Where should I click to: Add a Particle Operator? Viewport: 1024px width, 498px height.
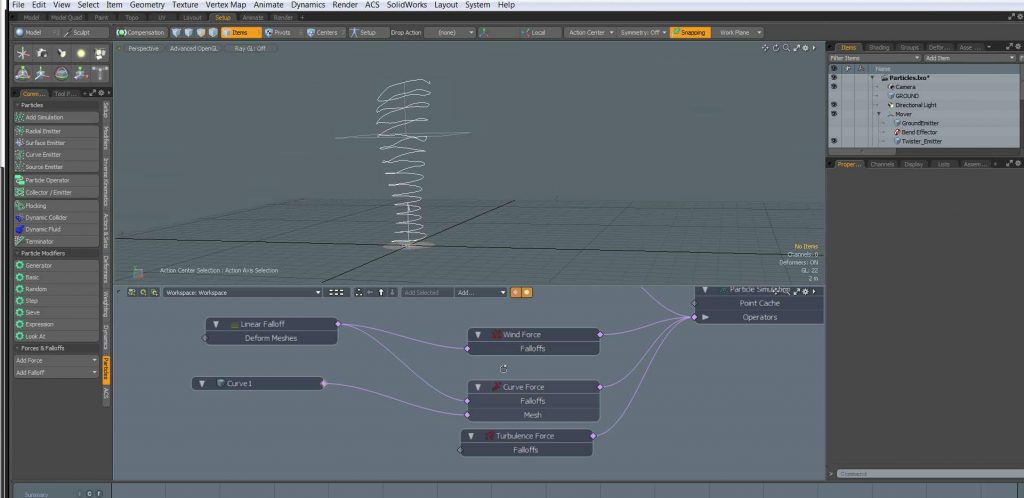(x=56, y=180)
